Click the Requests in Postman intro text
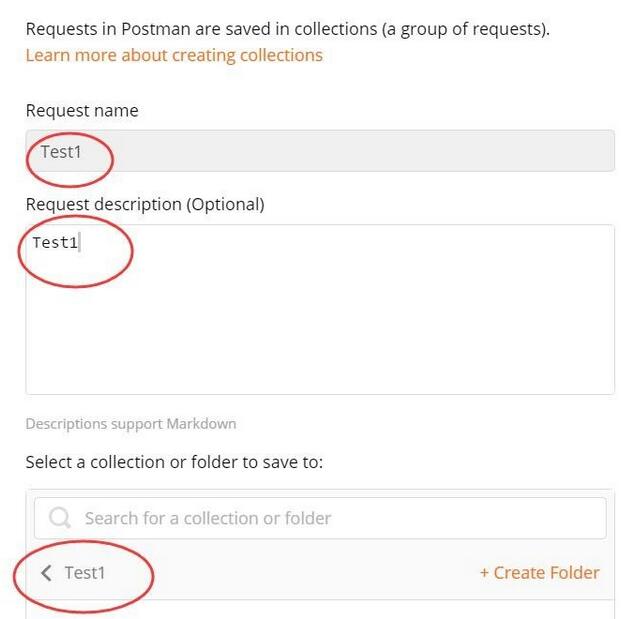This screenshot has width=623, height=619. [x=287, y=29]
